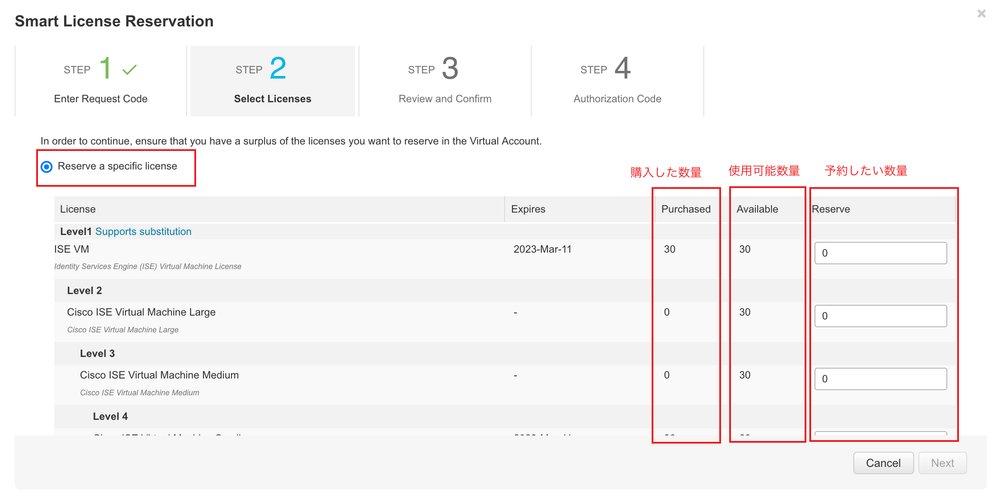
Task: Open the Step 2 Select Licenses tab
Action: pyautogui.click(x=273, y=81)
